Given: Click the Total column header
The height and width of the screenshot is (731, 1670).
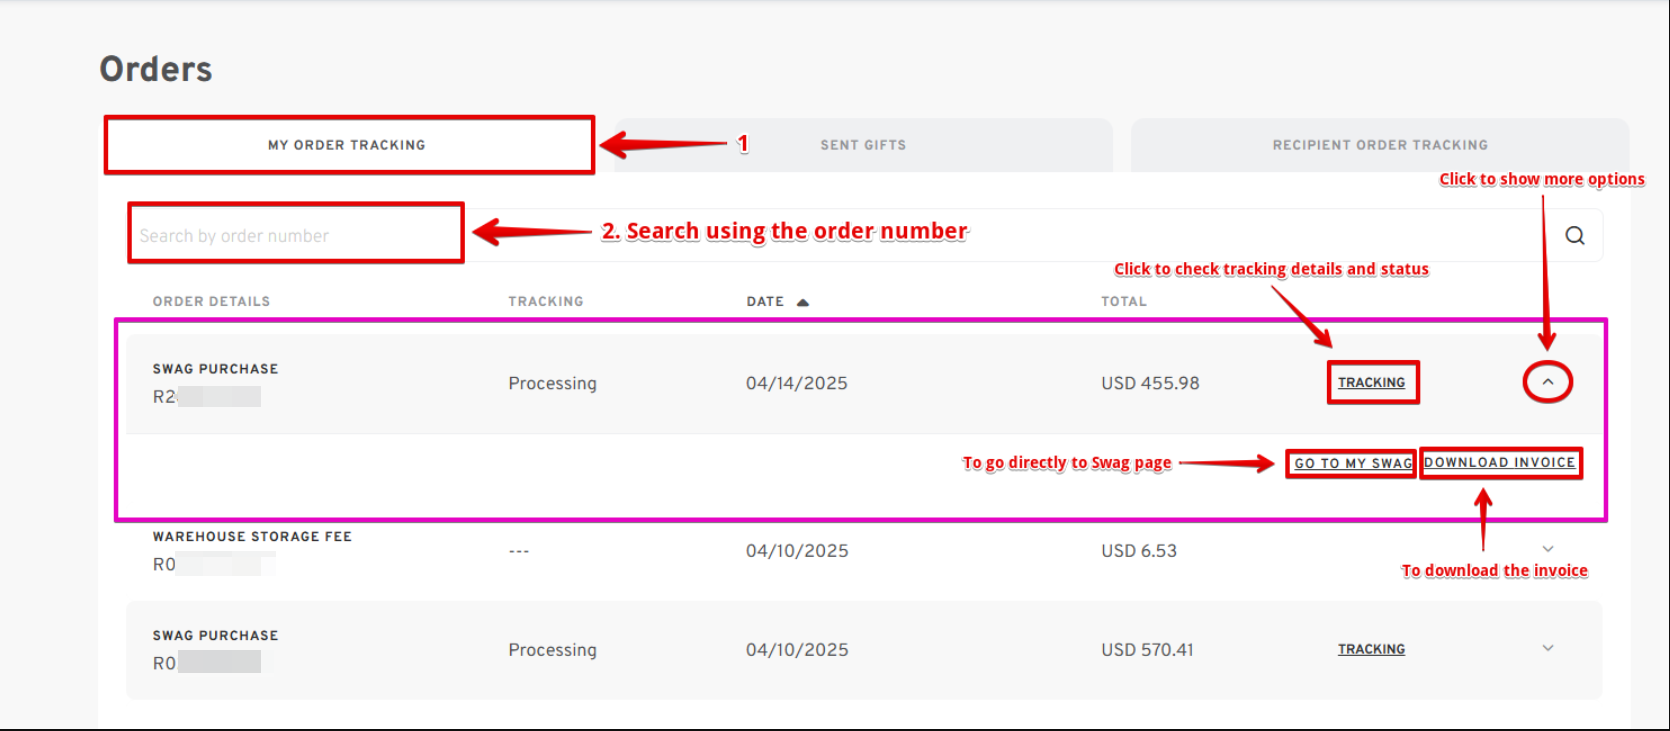Looking at the screenshot, I should click(1123, 301).
